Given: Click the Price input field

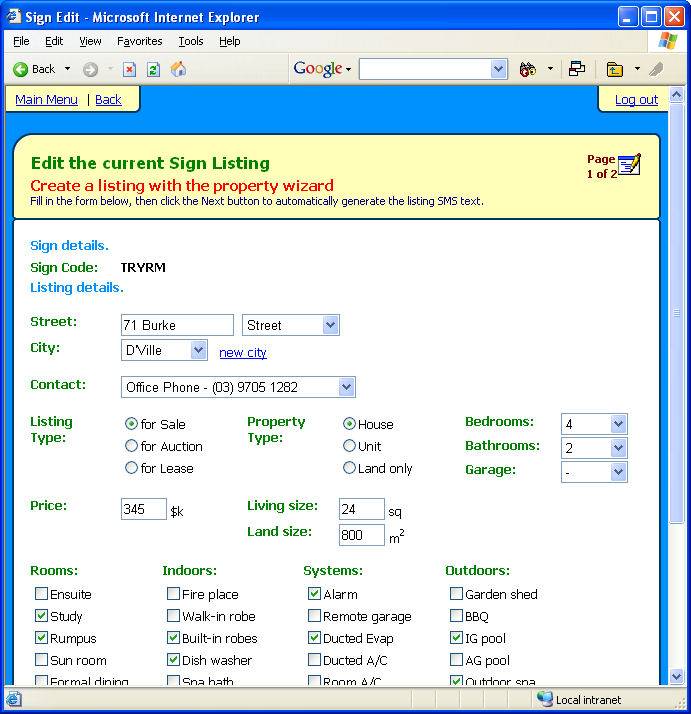Looking at the screenshot, I should point(143,509).
